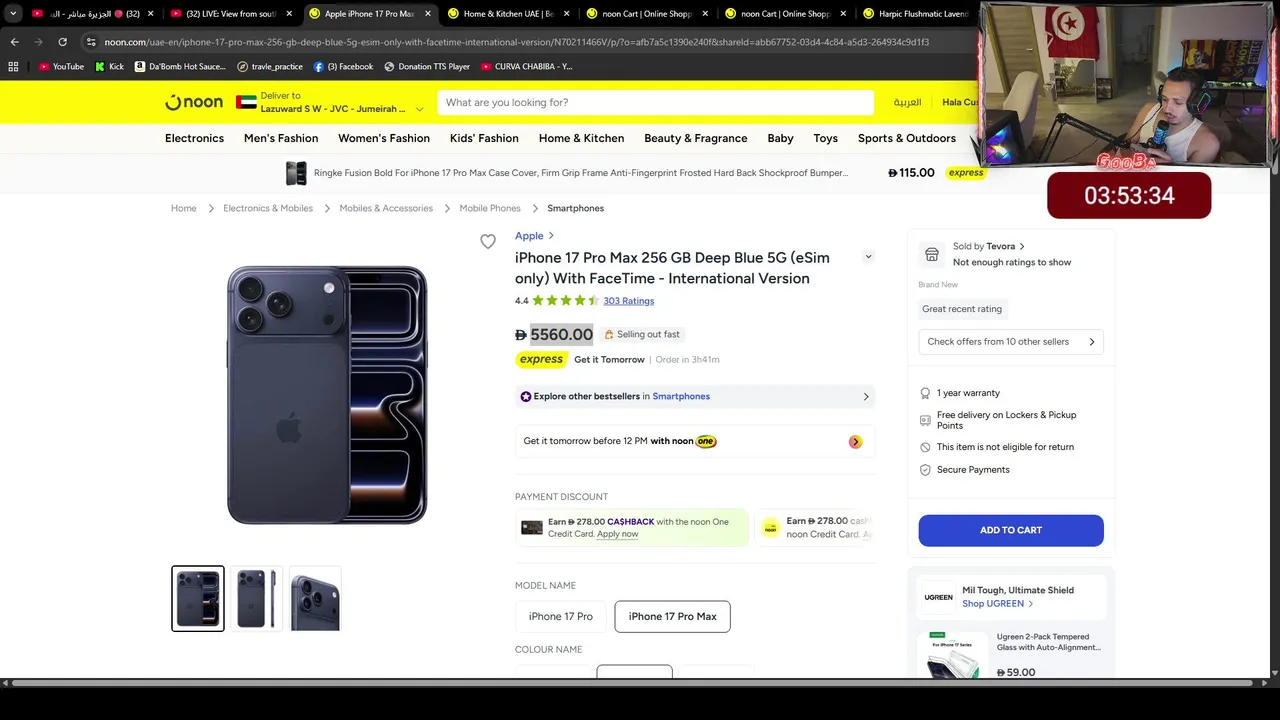
Task: Open the 303 Ratings link
Action: [x=628, y=300]
